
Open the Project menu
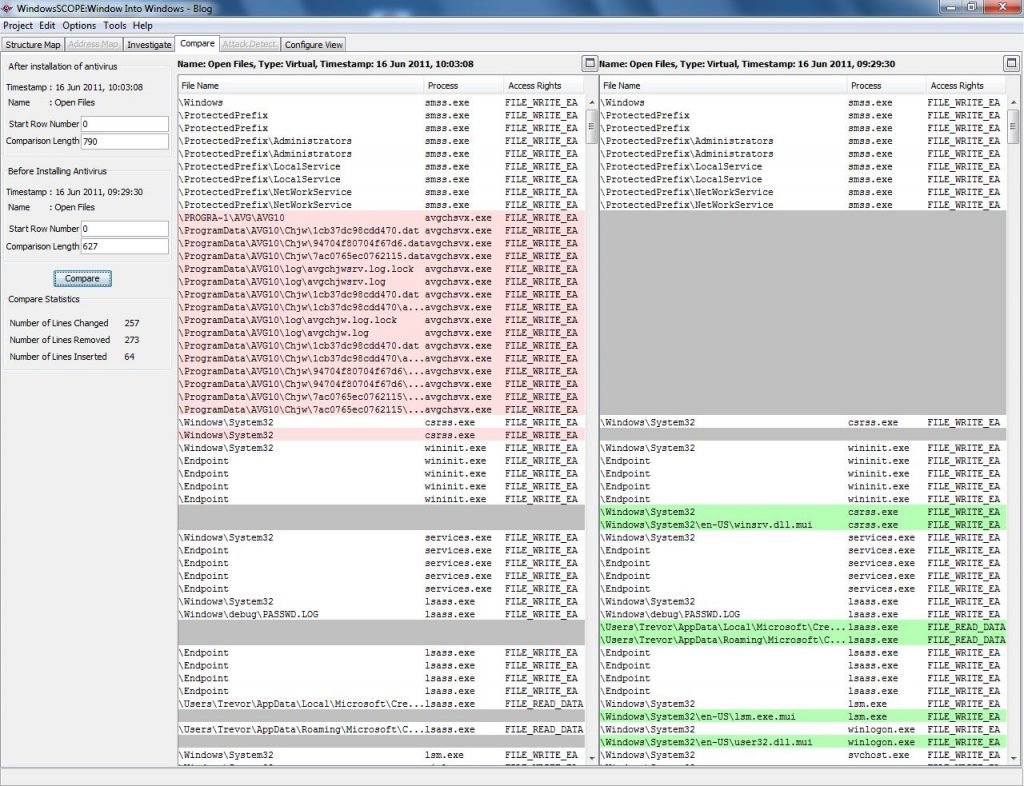point(18,25)
